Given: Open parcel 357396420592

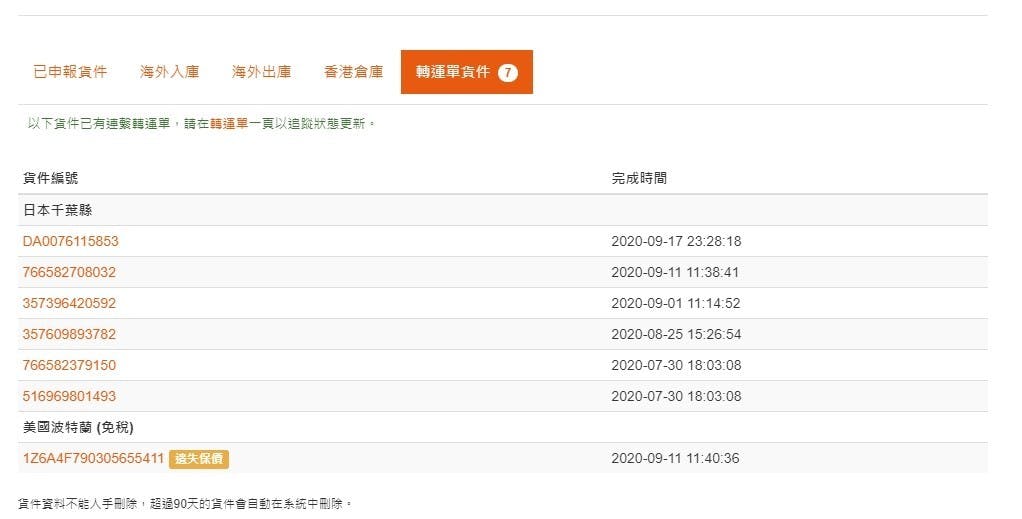Looking at the screenshot, I should 69,303.
